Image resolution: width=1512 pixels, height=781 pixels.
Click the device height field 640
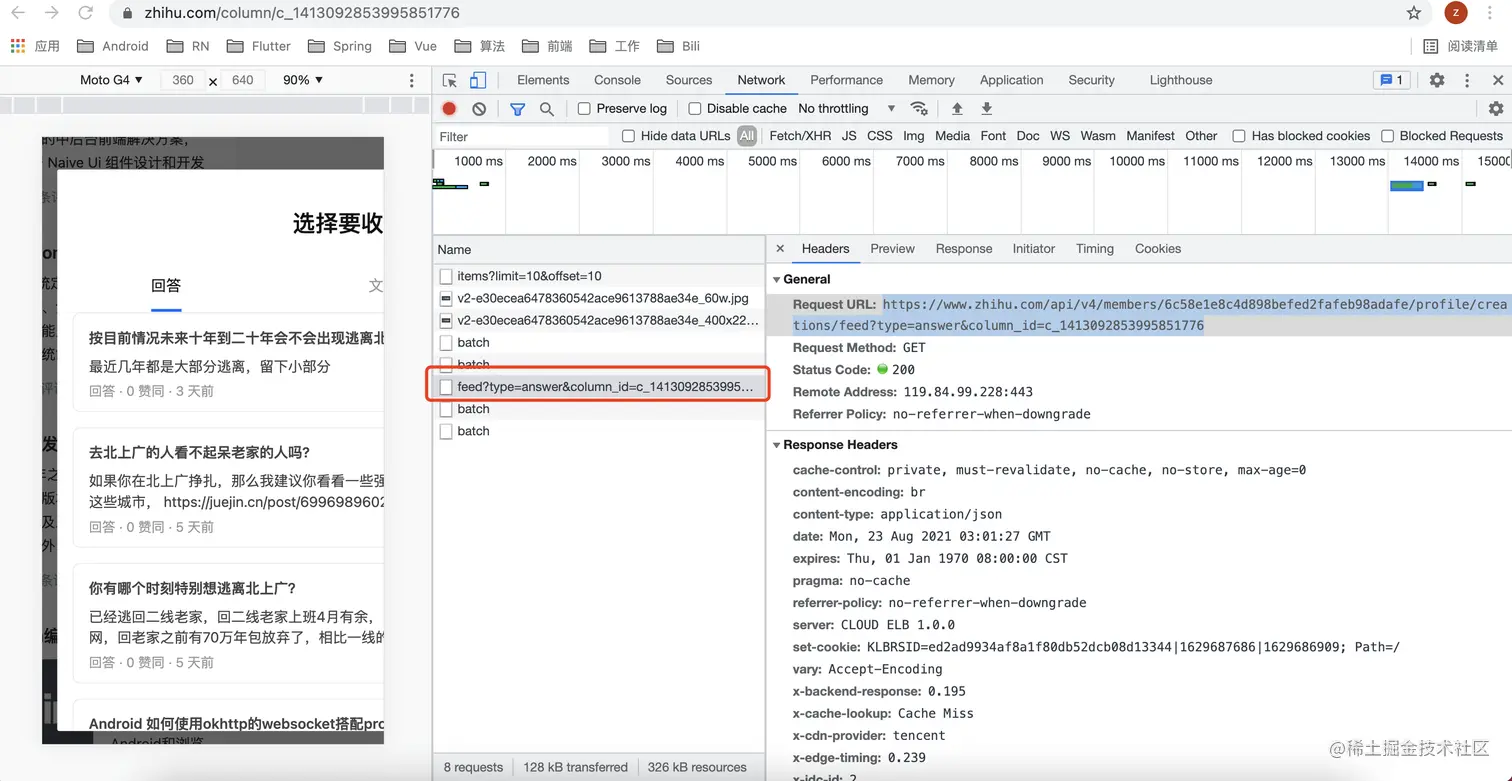tap(243, 80)
